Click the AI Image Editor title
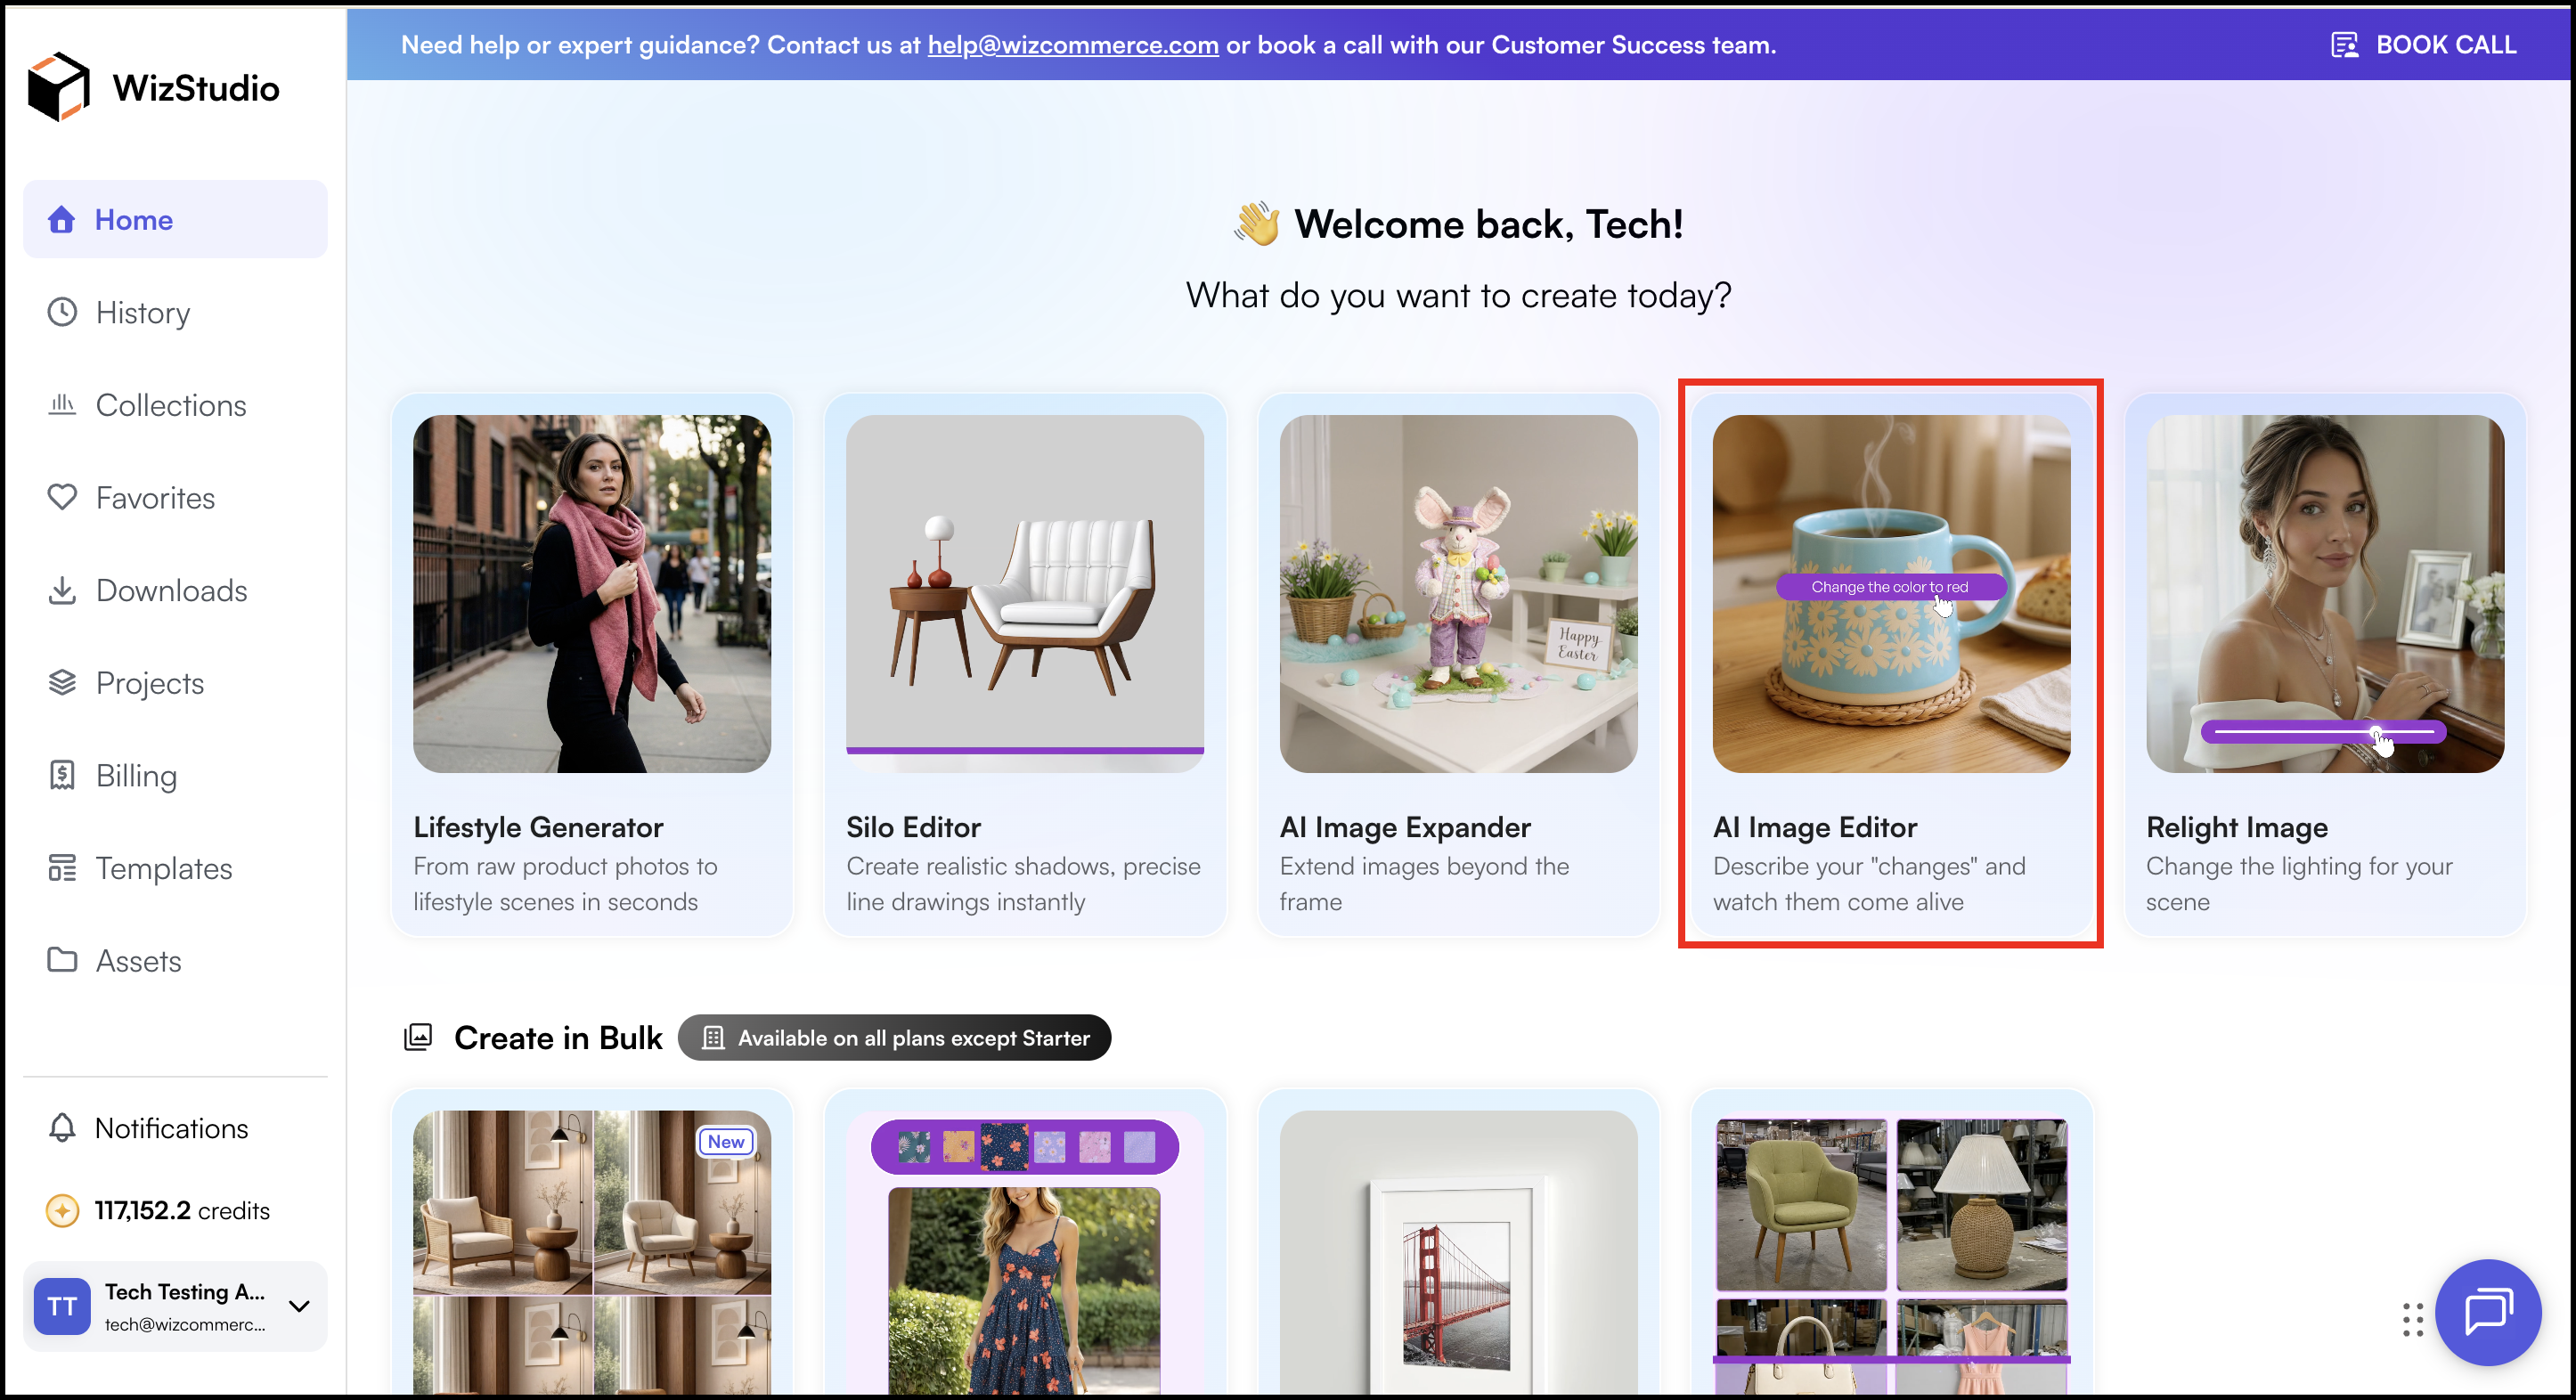The width and height of the screenshot is (2576, 1400). coord(1815,827)
